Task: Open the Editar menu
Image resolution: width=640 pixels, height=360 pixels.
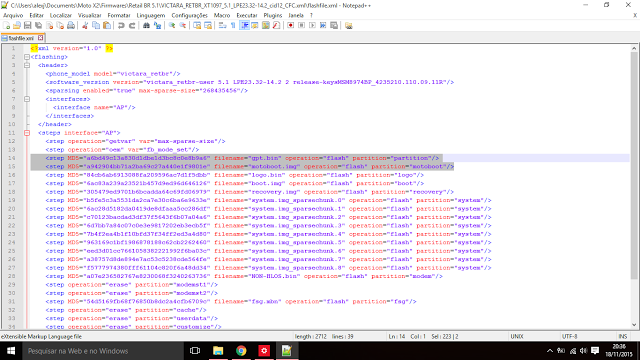Action: [x=36, y=16]
